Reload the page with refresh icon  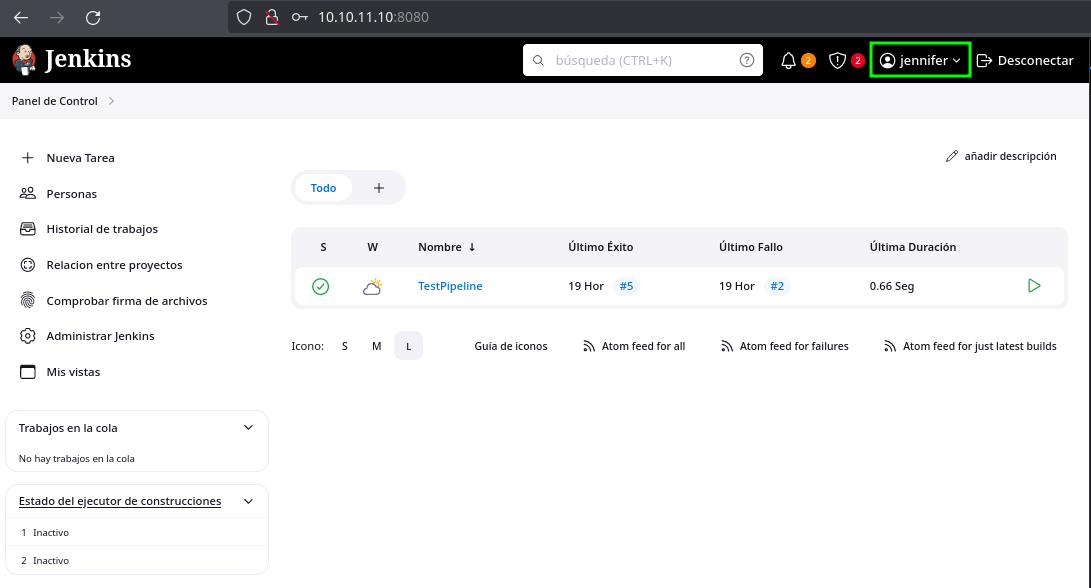(93, 17)
